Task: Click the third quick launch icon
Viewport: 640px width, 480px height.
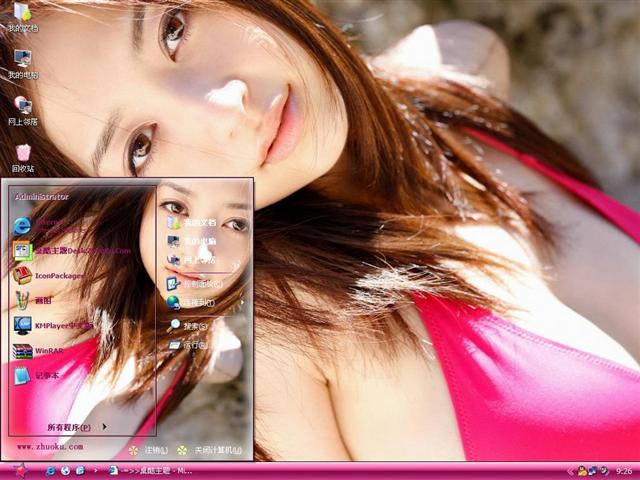Action: coord(80,471)
